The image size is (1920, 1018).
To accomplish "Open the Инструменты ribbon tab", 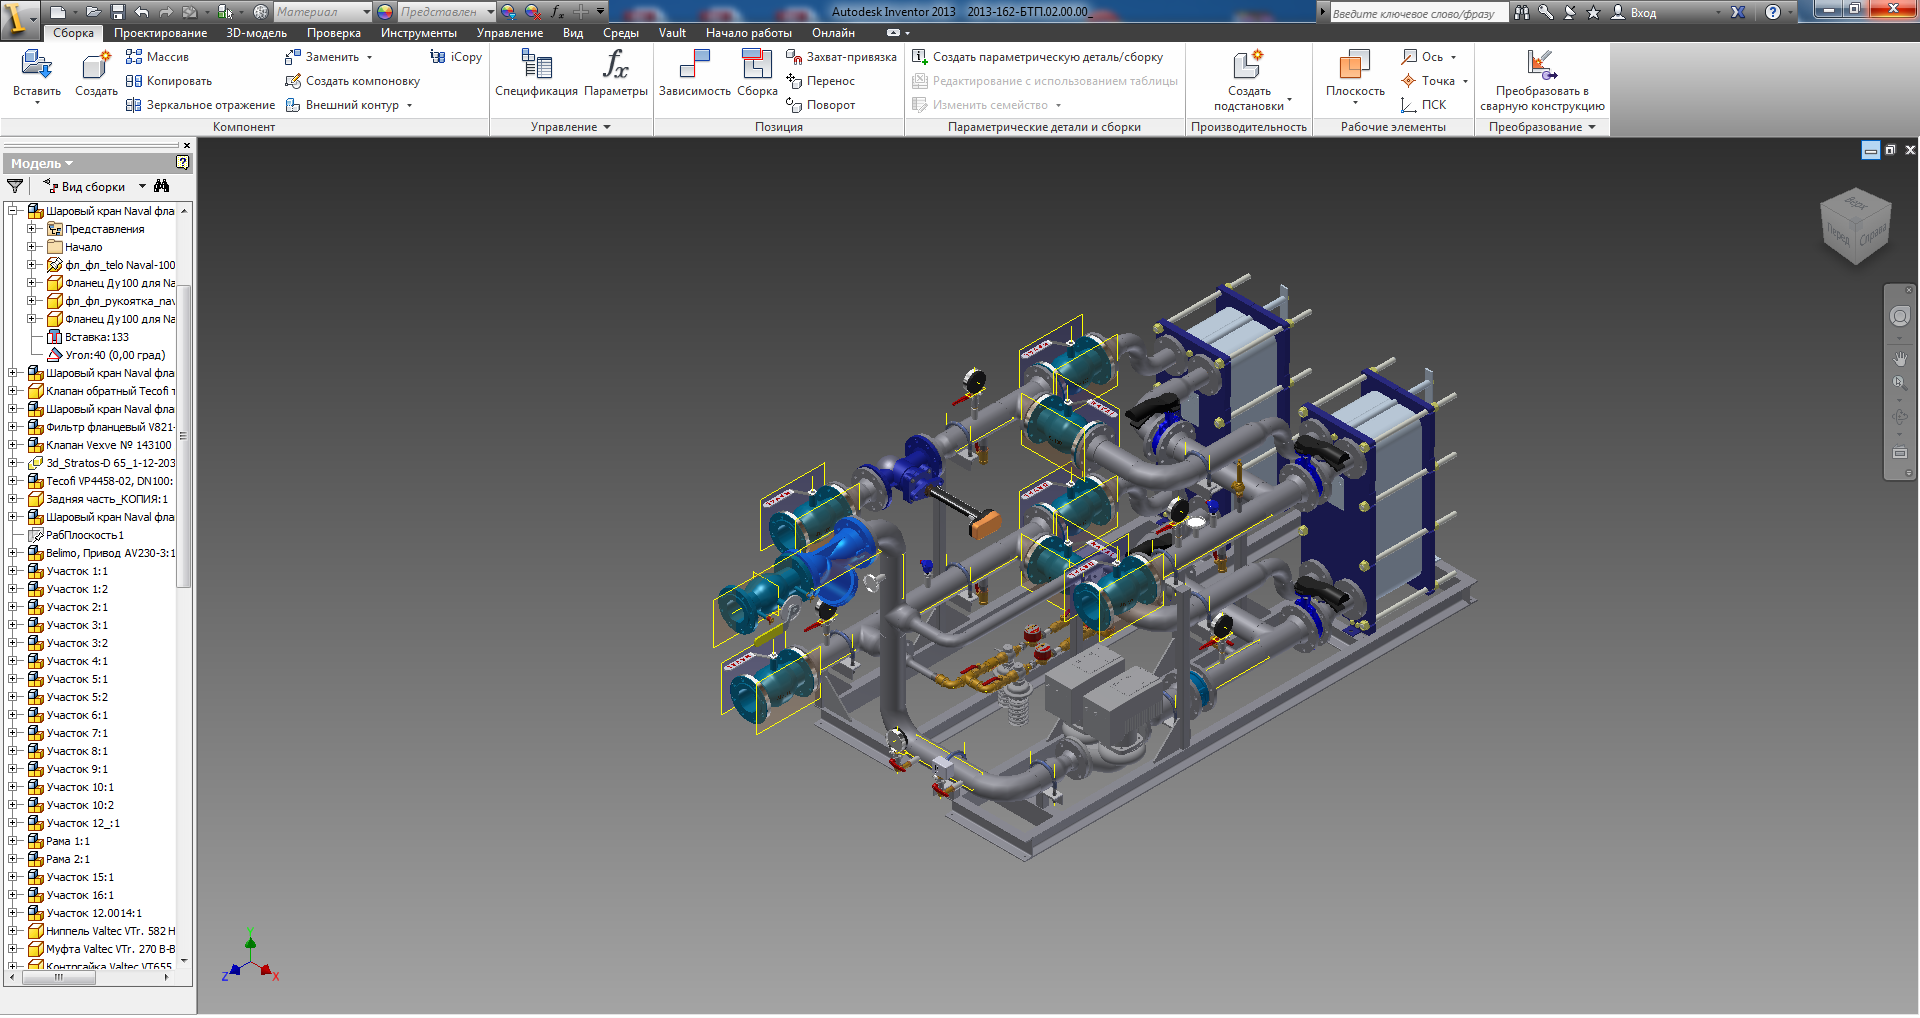I will pyautogui.click(x=418, y=33).
